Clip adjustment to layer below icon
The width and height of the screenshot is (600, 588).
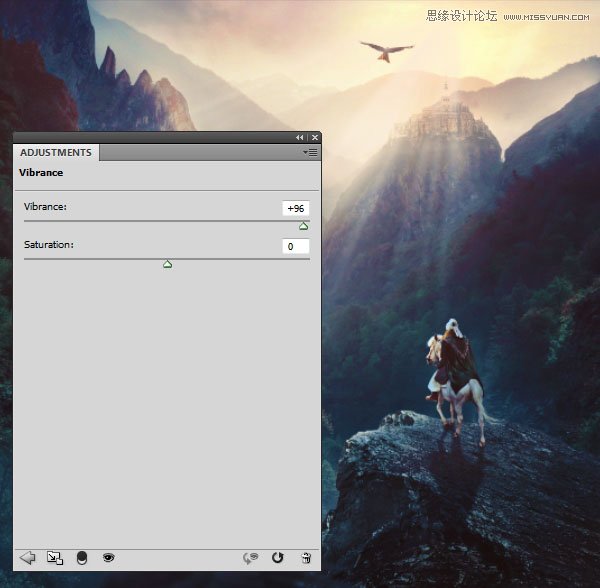tap(82, 558)
